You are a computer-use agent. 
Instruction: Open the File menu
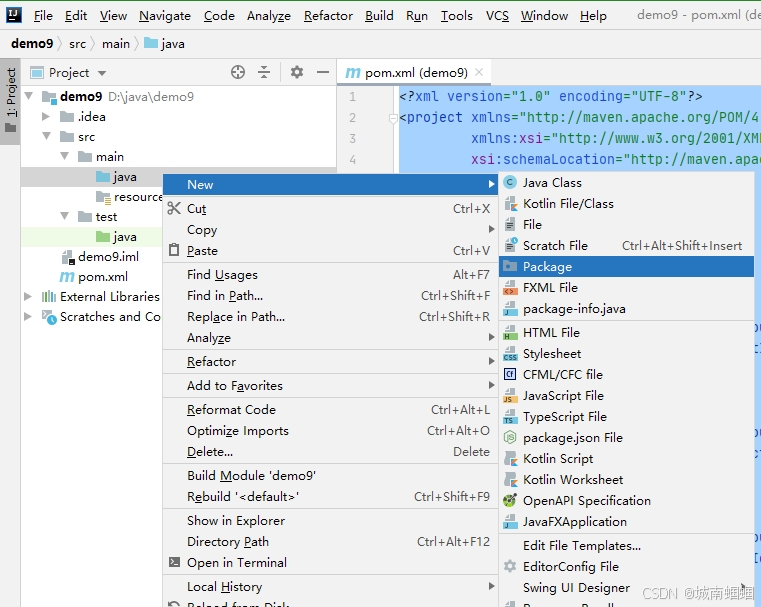[43, 16]
